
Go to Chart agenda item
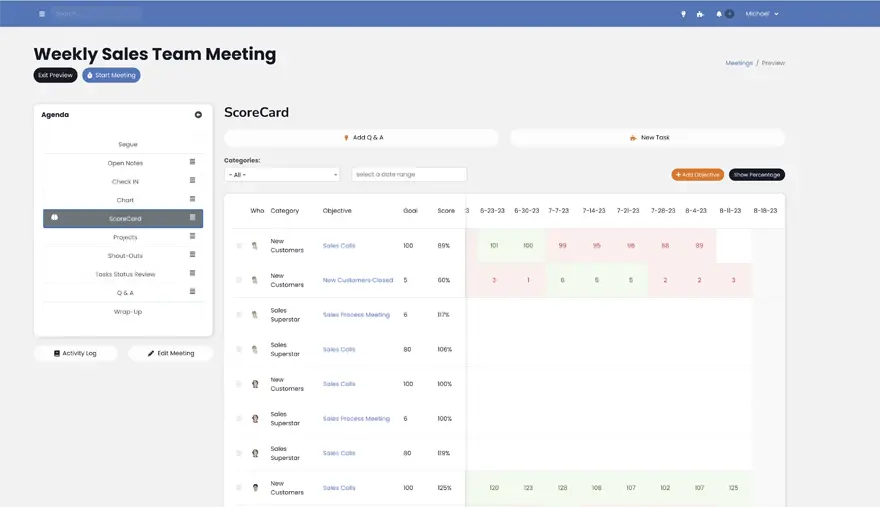(125, 200)
